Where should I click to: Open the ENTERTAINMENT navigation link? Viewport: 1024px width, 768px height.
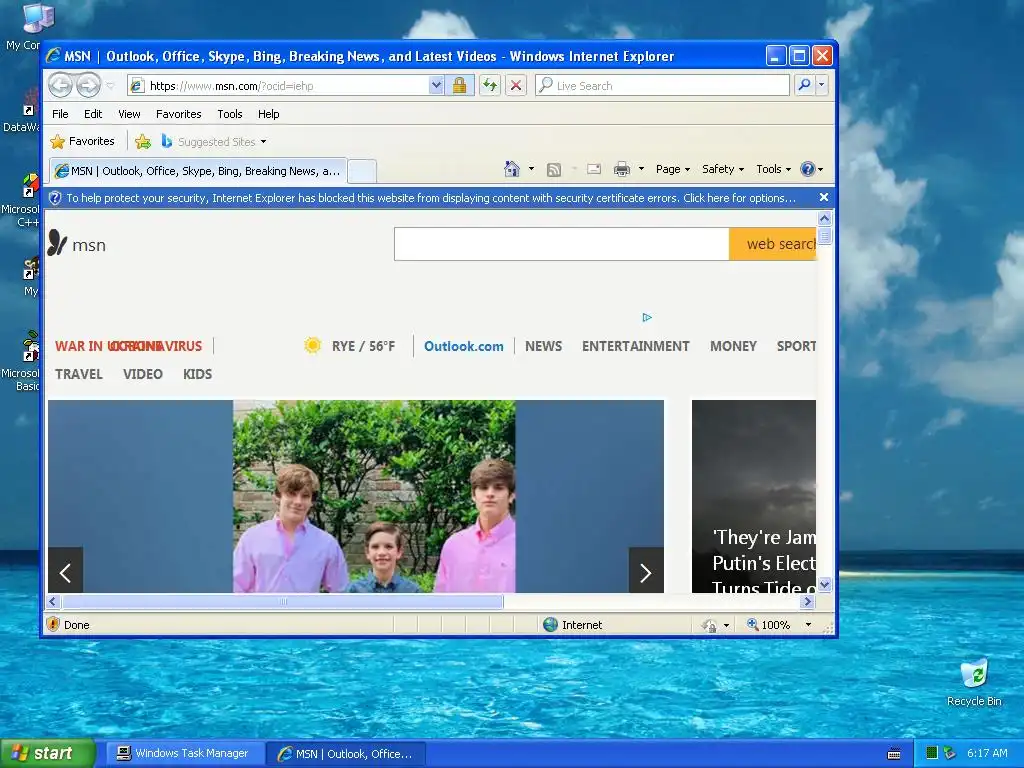point(635,346)
